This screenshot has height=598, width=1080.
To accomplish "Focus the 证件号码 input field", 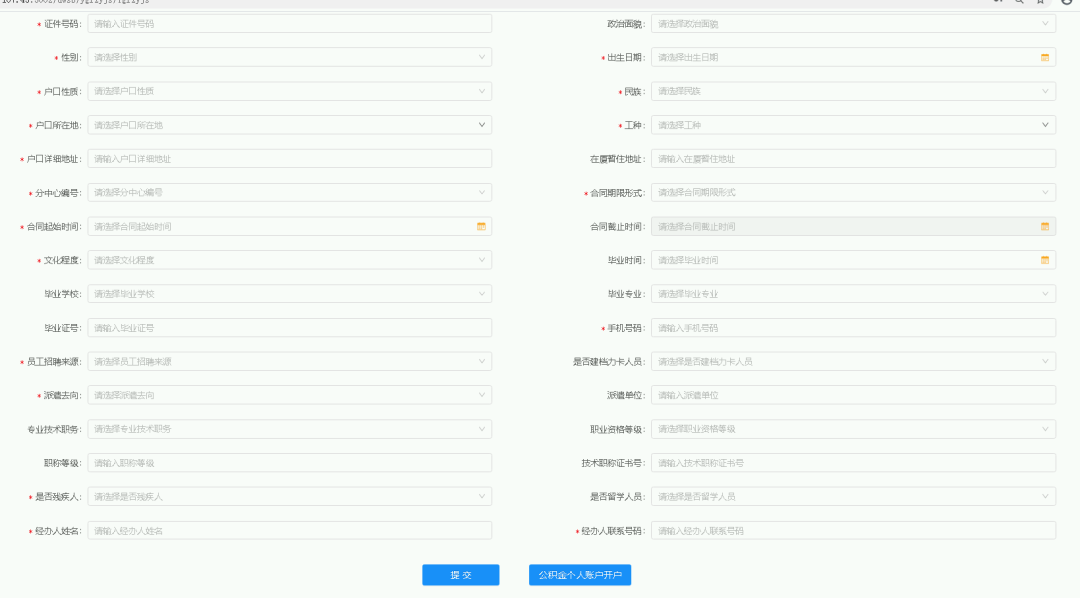I will pyautogui.click(x=289, y=23).
